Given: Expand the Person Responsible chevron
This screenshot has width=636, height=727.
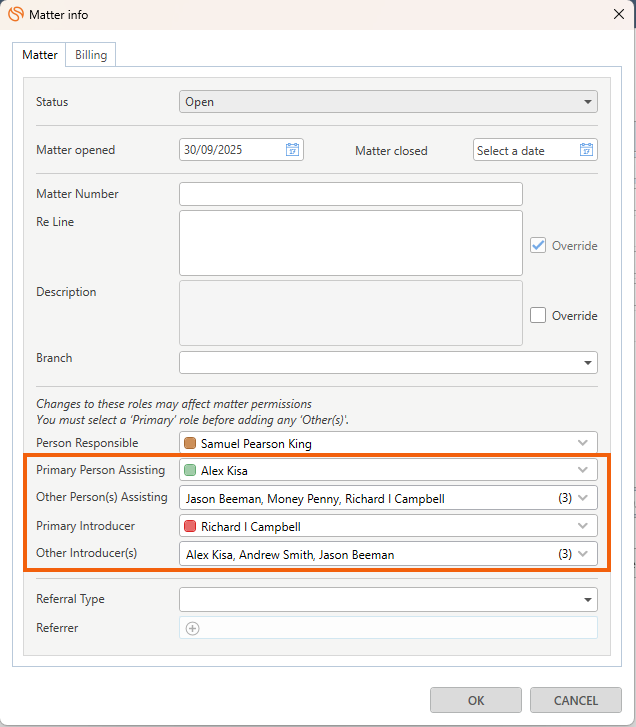Looking at the screenshot, I should (583, 442).
